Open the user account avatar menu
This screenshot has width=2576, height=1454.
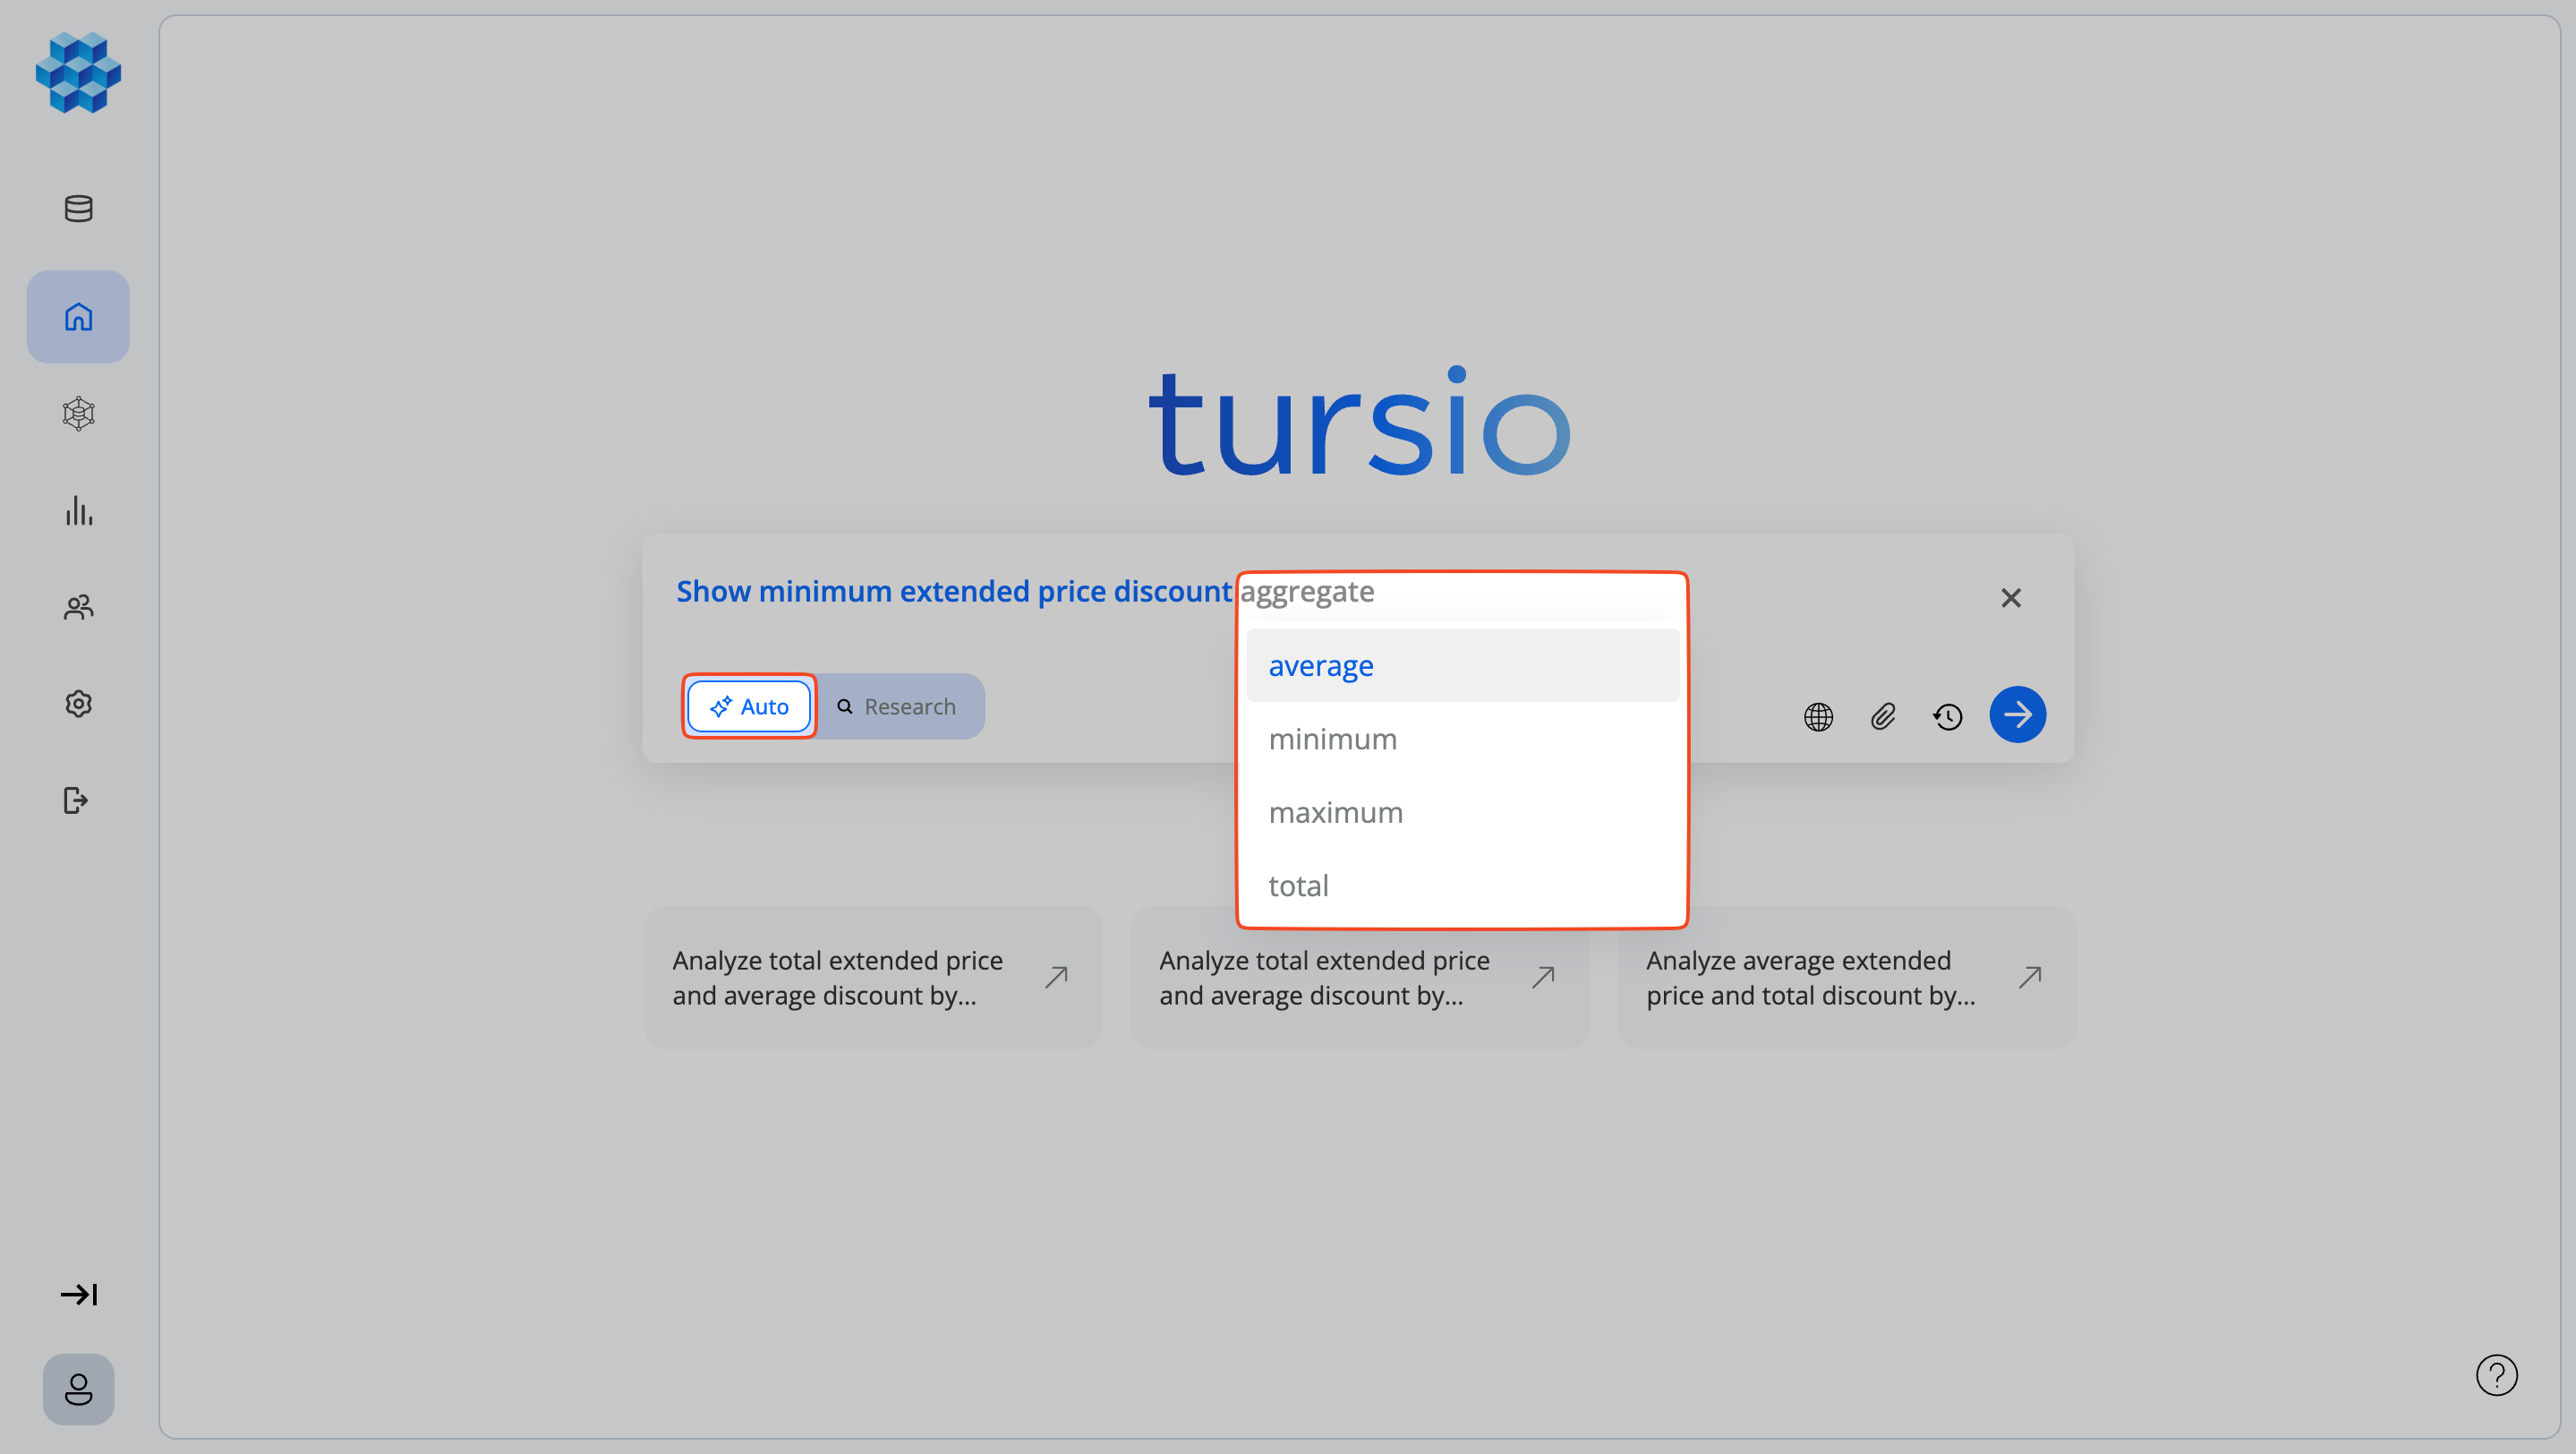click(78, 1389)
